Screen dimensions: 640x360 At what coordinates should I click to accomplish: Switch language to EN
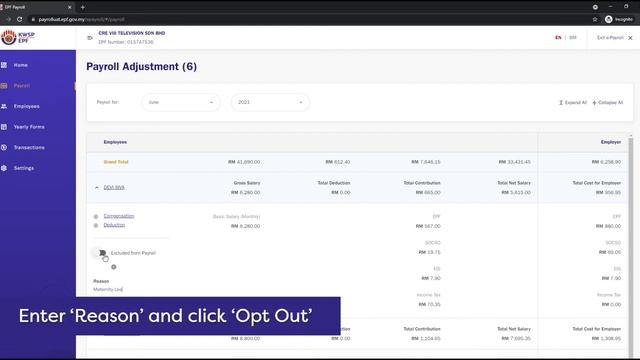(558, 38)
